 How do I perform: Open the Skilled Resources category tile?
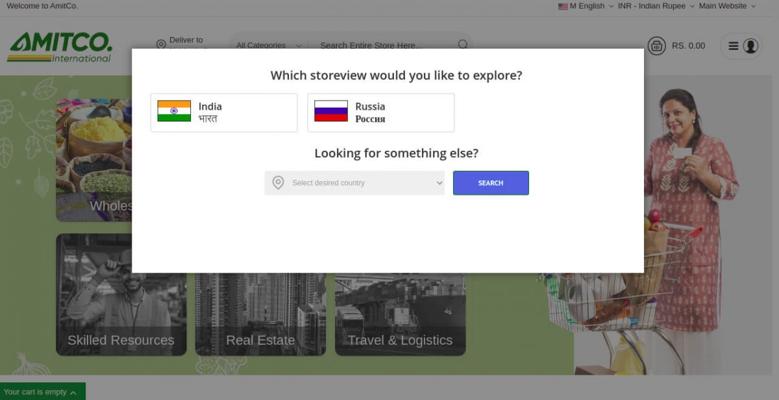(121, 295)
